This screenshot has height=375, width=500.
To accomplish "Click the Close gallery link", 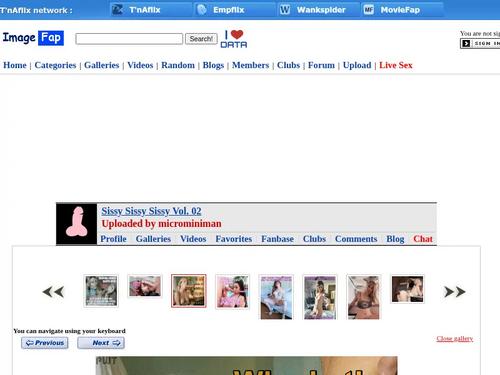I will tap(455, 339).
